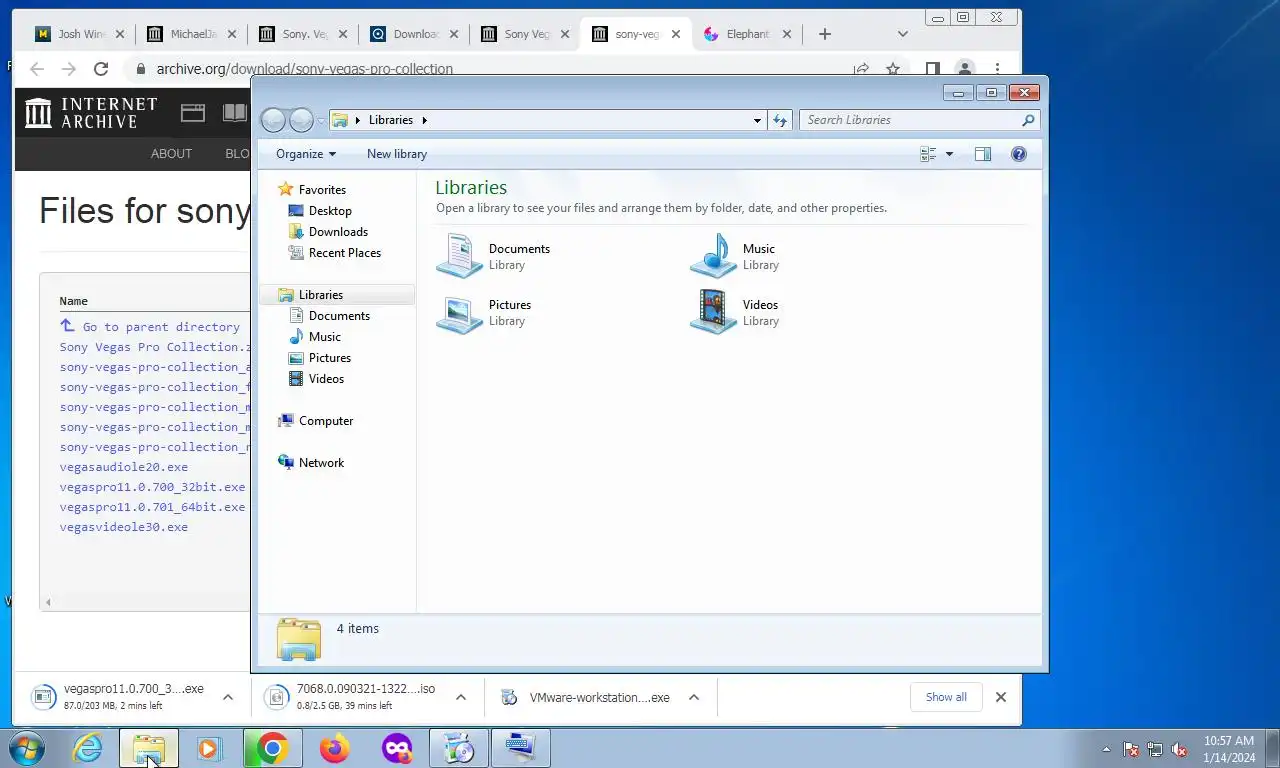1280x768 pixels.
Task: Reload the archive.org page
Action: click(x=100, y=69)
